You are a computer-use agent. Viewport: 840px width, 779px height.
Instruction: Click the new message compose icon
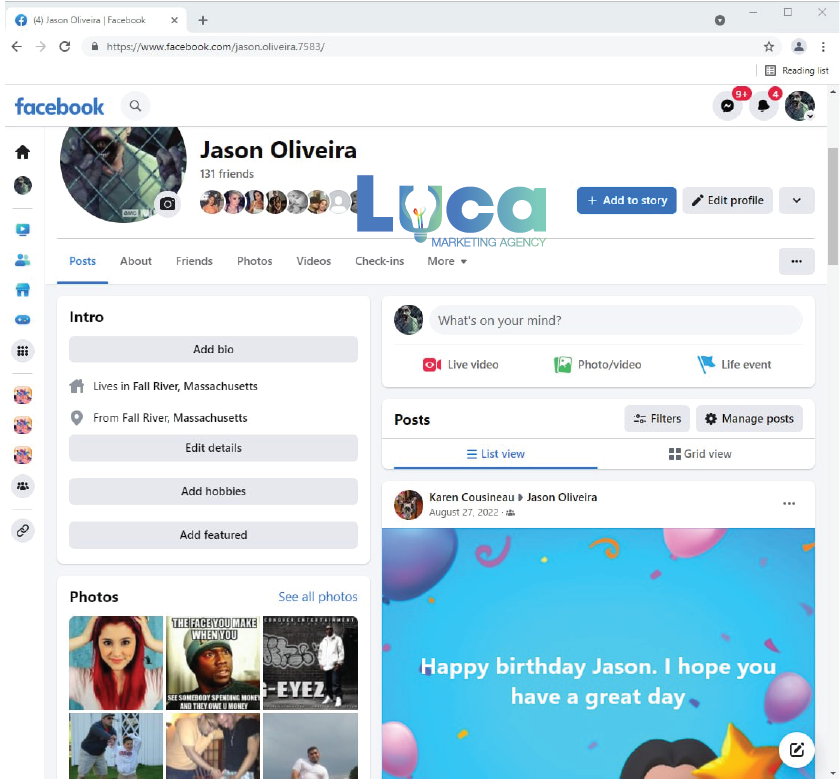tap(797, 750)
